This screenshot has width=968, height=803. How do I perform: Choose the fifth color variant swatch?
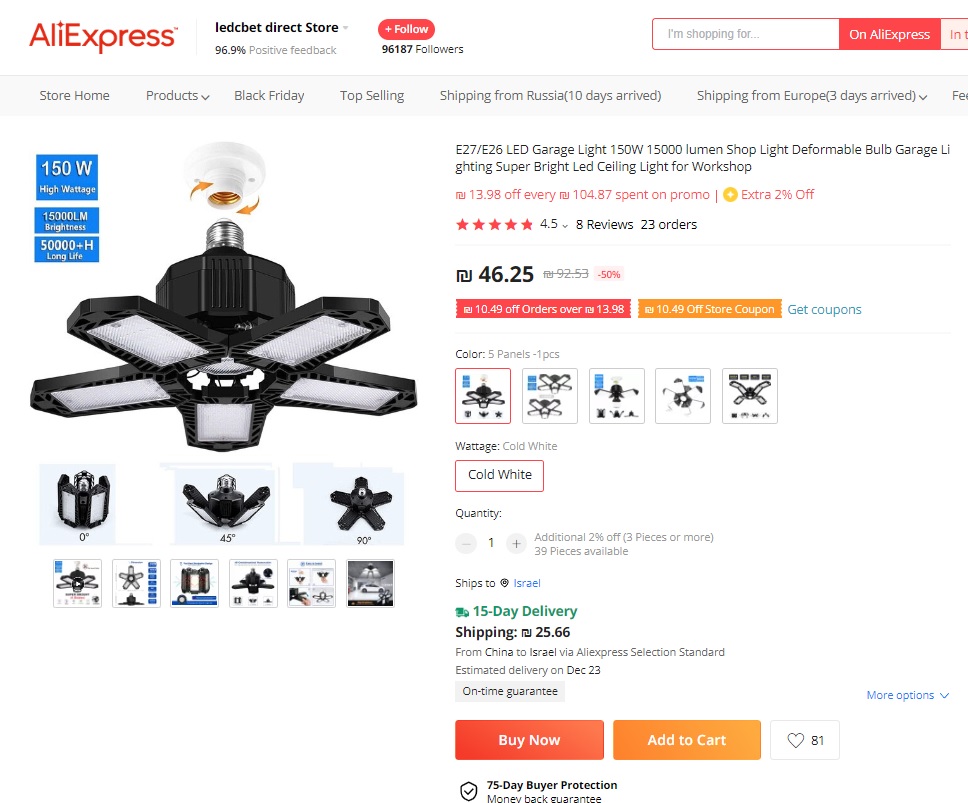point(749,396)
